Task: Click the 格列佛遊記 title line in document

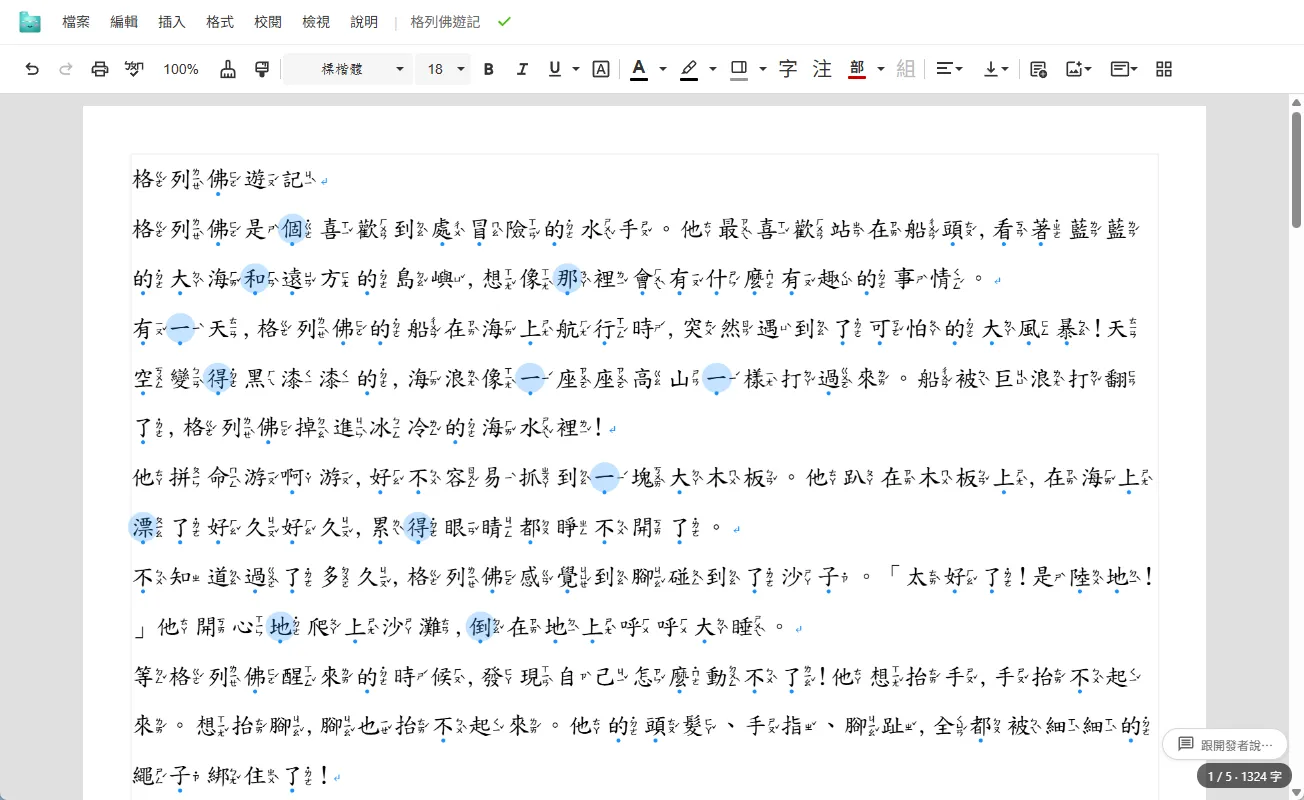Action: coord(224,180)
